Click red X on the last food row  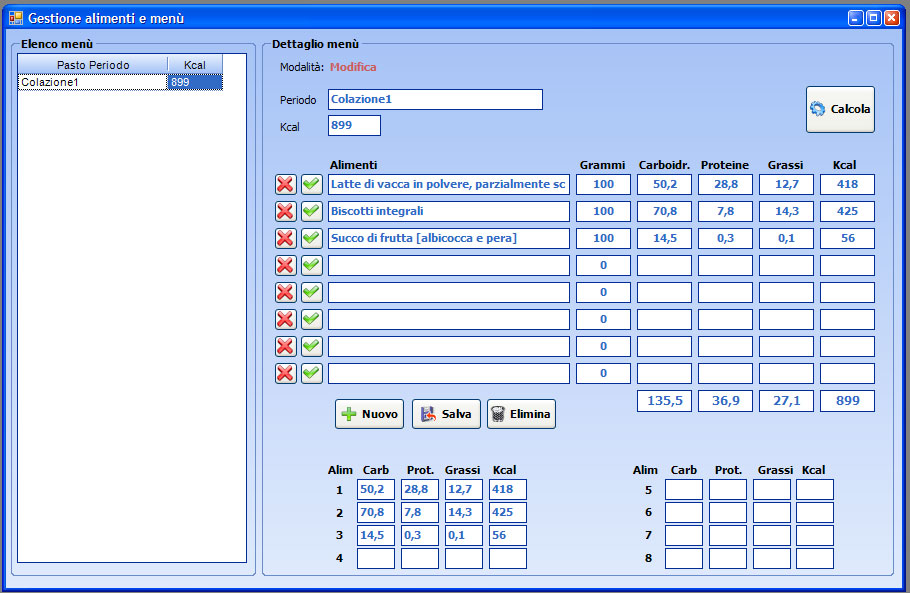[285, 373]
